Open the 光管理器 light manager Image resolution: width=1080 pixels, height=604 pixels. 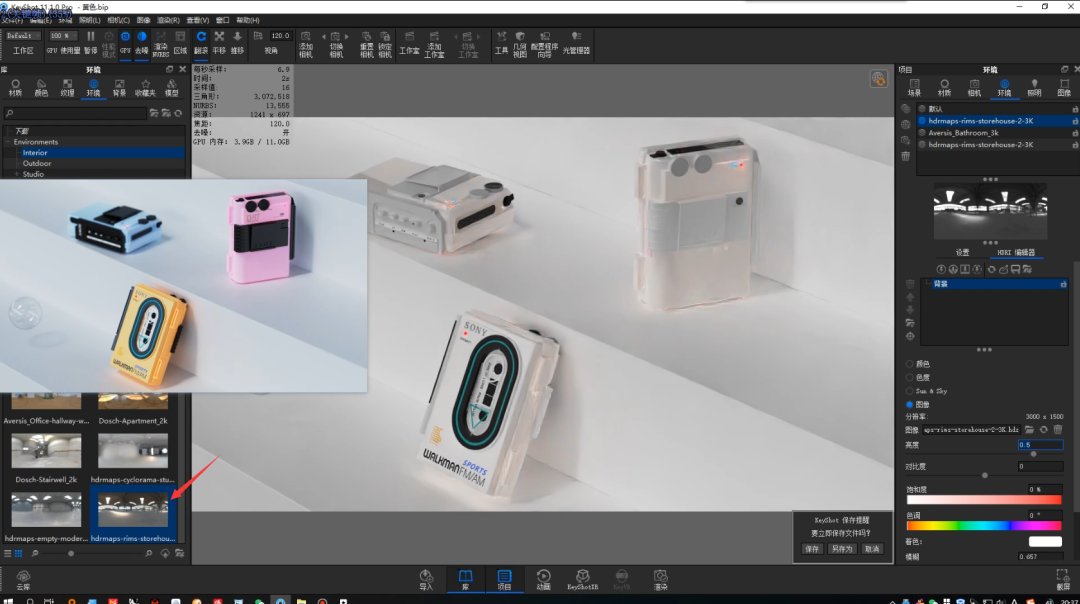click(576, 40)
